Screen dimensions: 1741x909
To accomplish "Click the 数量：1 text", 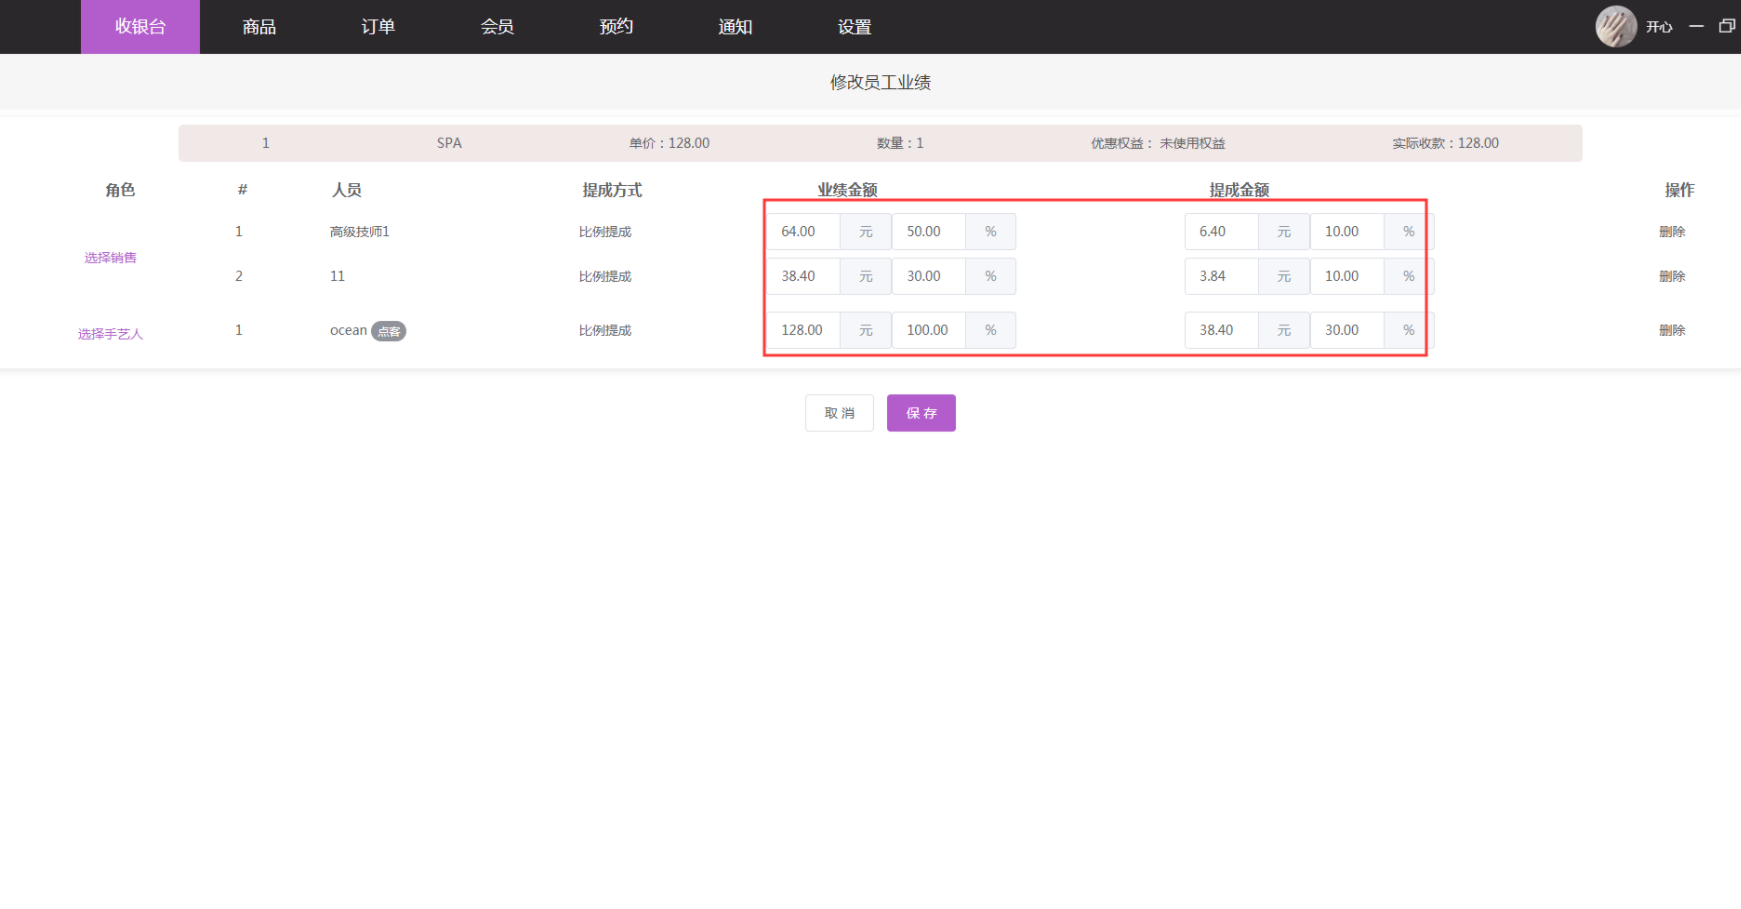I will [900, 143].
